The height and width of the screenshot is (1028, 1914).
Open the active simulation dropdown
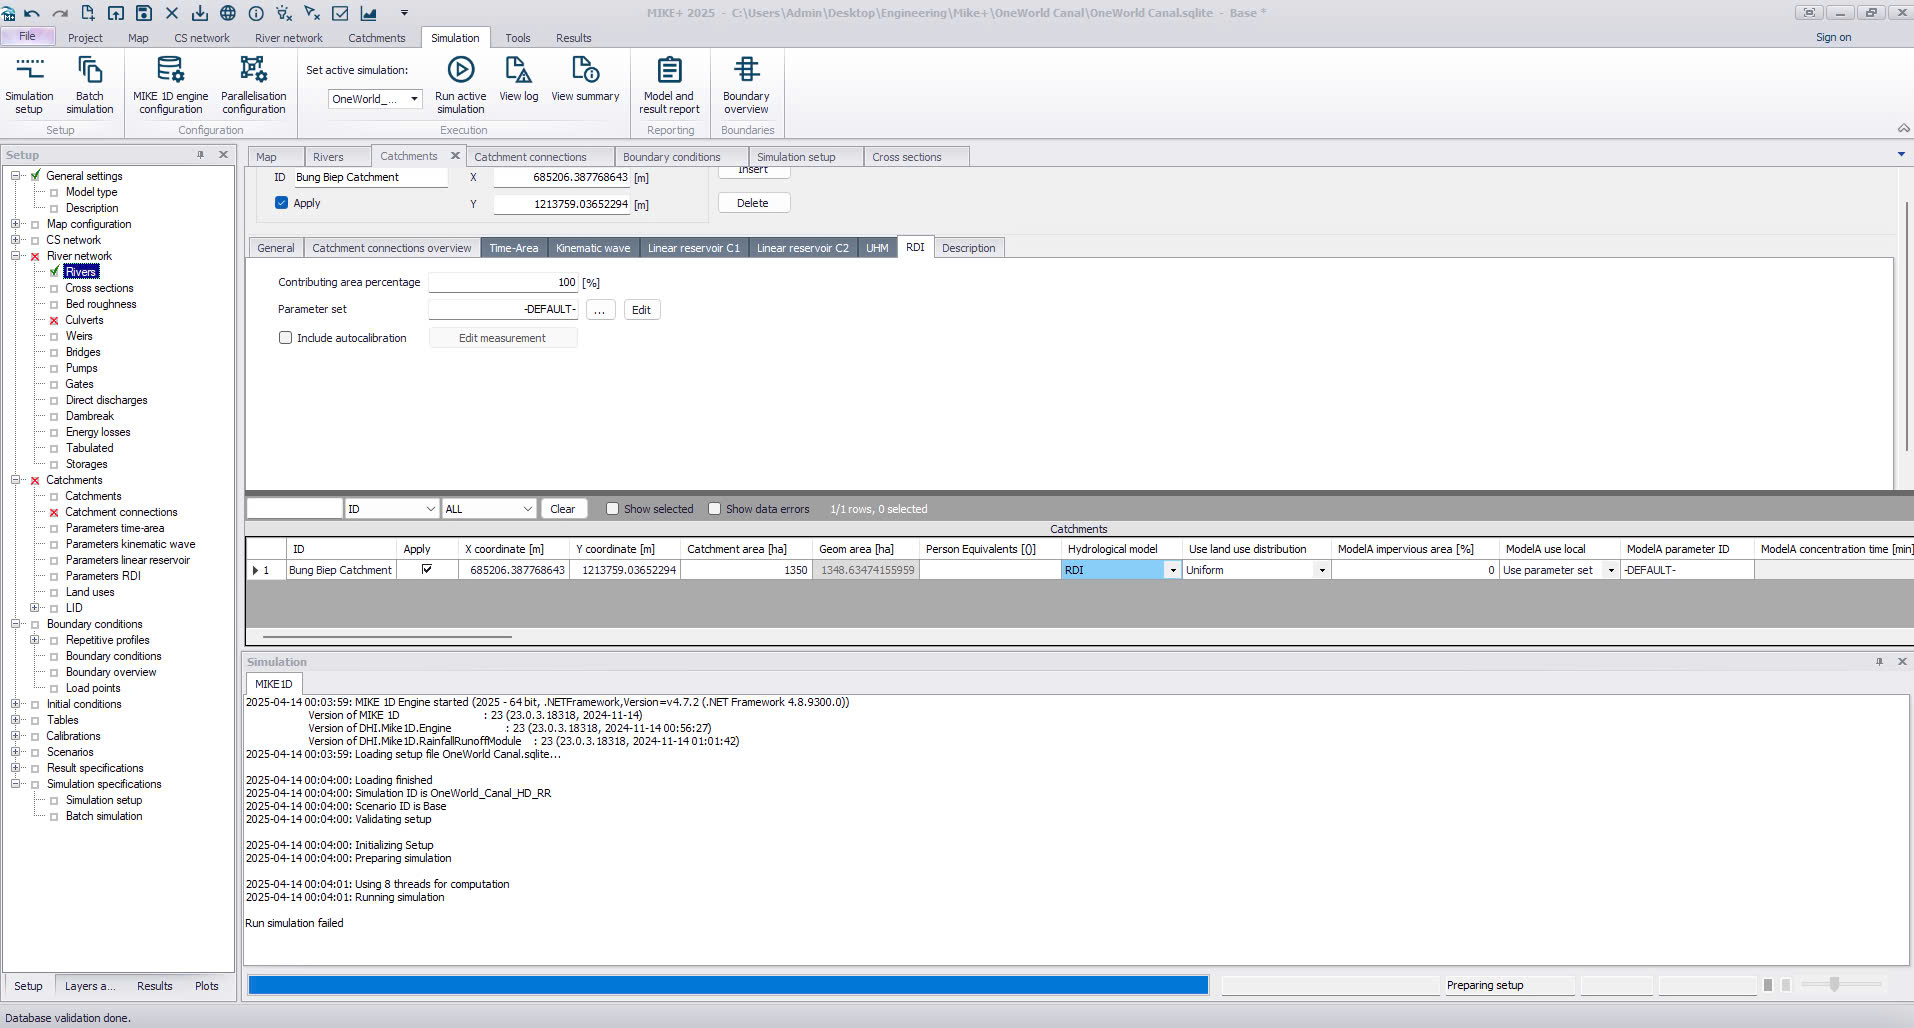(414, 99)
